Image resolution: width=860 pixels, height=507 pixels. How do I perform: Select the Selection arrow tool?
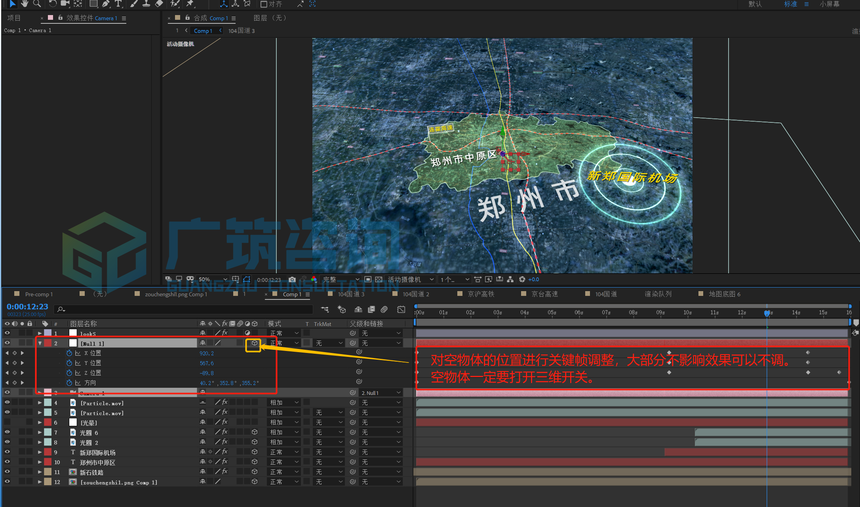click(x=12, y=3)
